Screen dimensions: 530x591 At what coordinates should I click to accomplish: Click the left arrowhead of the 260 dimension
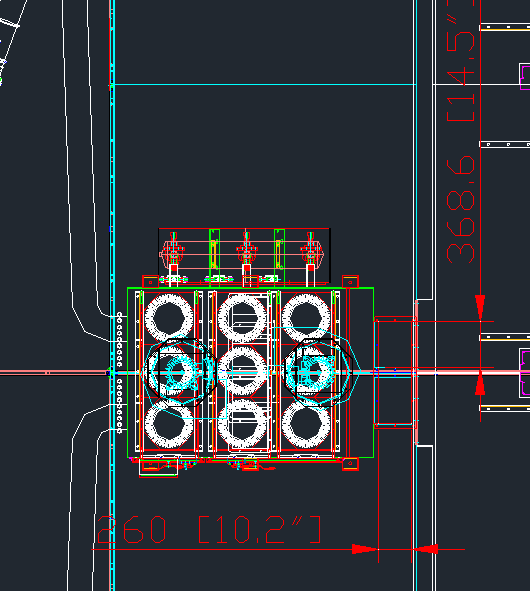(365, 549)
